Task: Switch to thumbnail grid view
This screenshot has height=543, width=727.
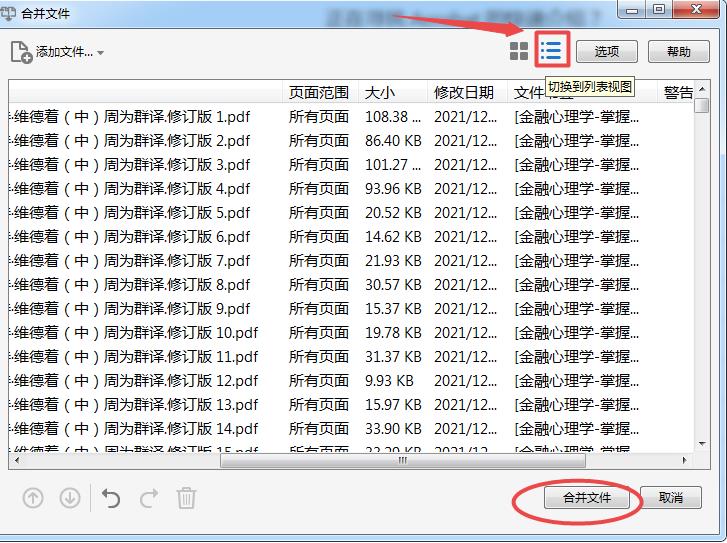Action: pos(519,51)
